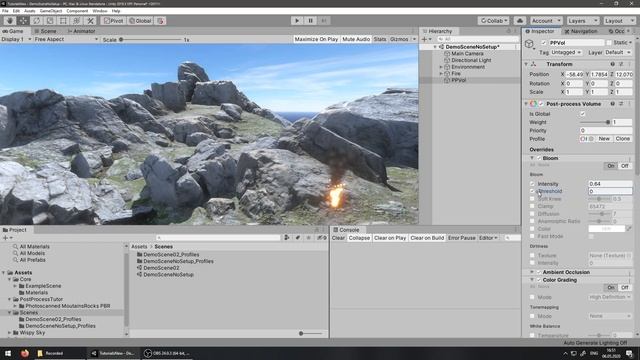
Task: Click the hierarchy create plus button
Action: (426, 39)
